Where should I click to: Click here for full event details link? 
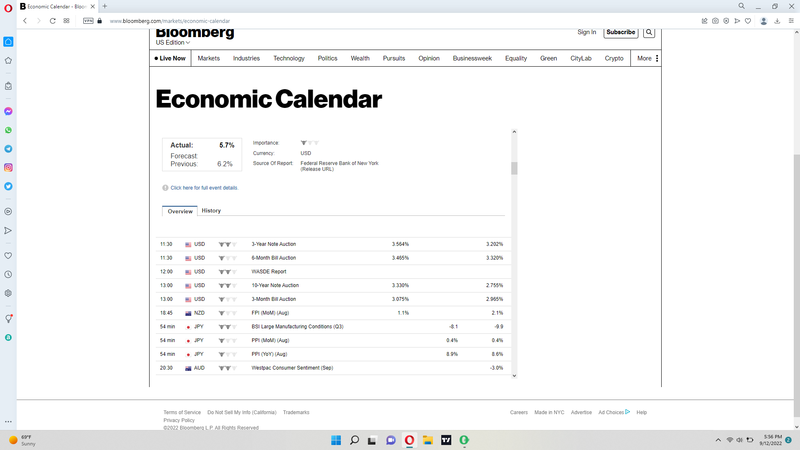(204, 188)
